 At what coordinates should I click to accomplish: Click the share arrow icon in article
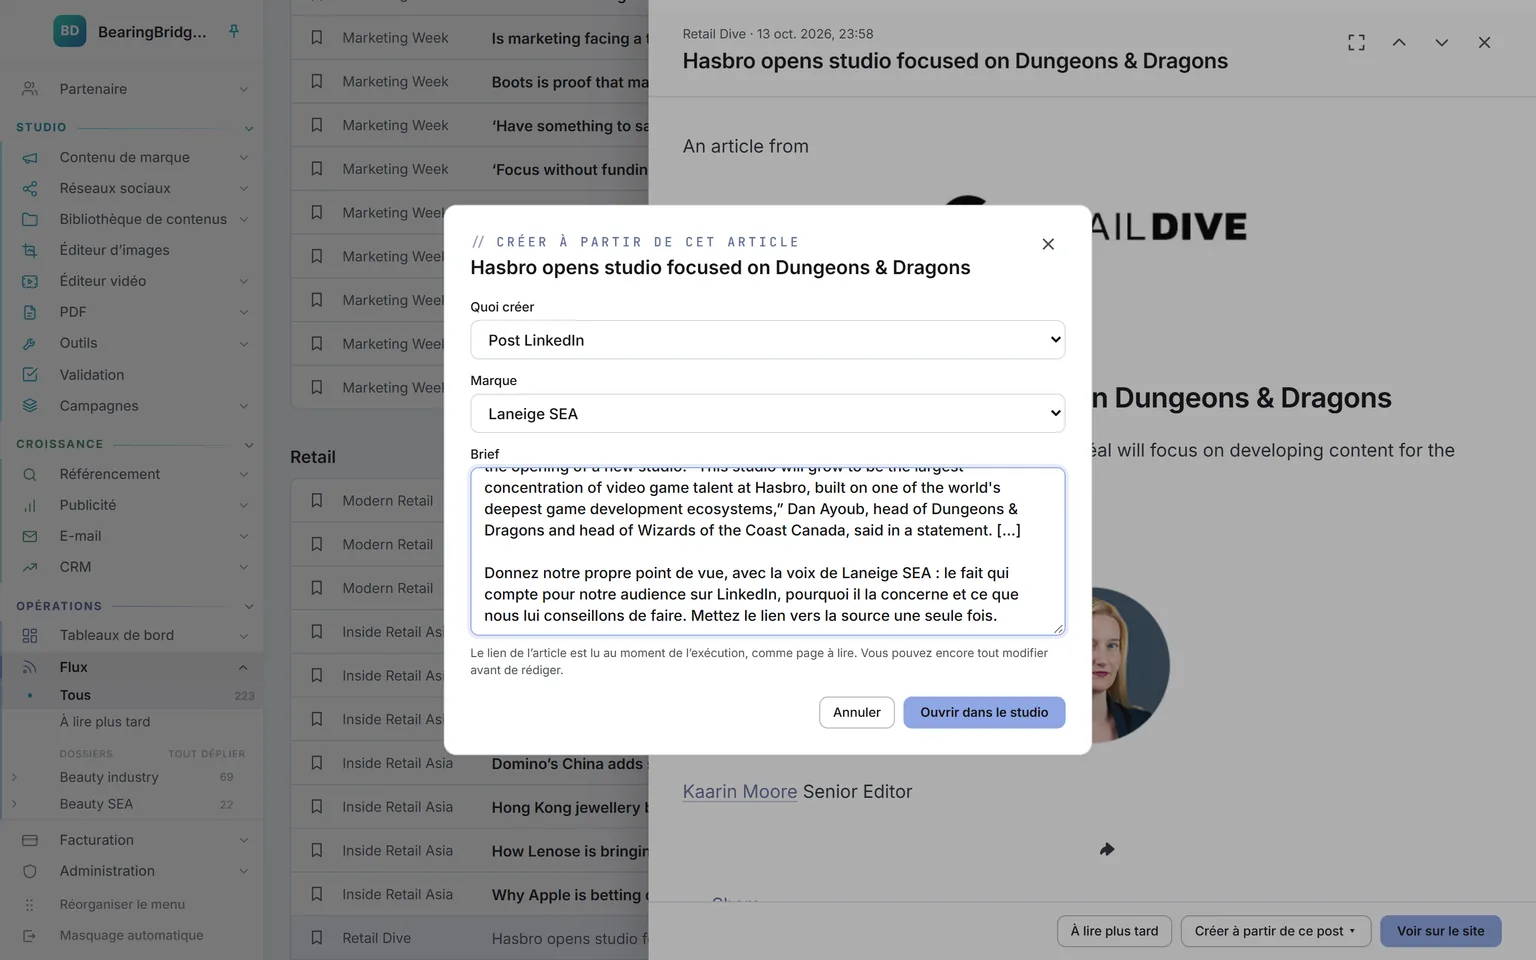1107,849
